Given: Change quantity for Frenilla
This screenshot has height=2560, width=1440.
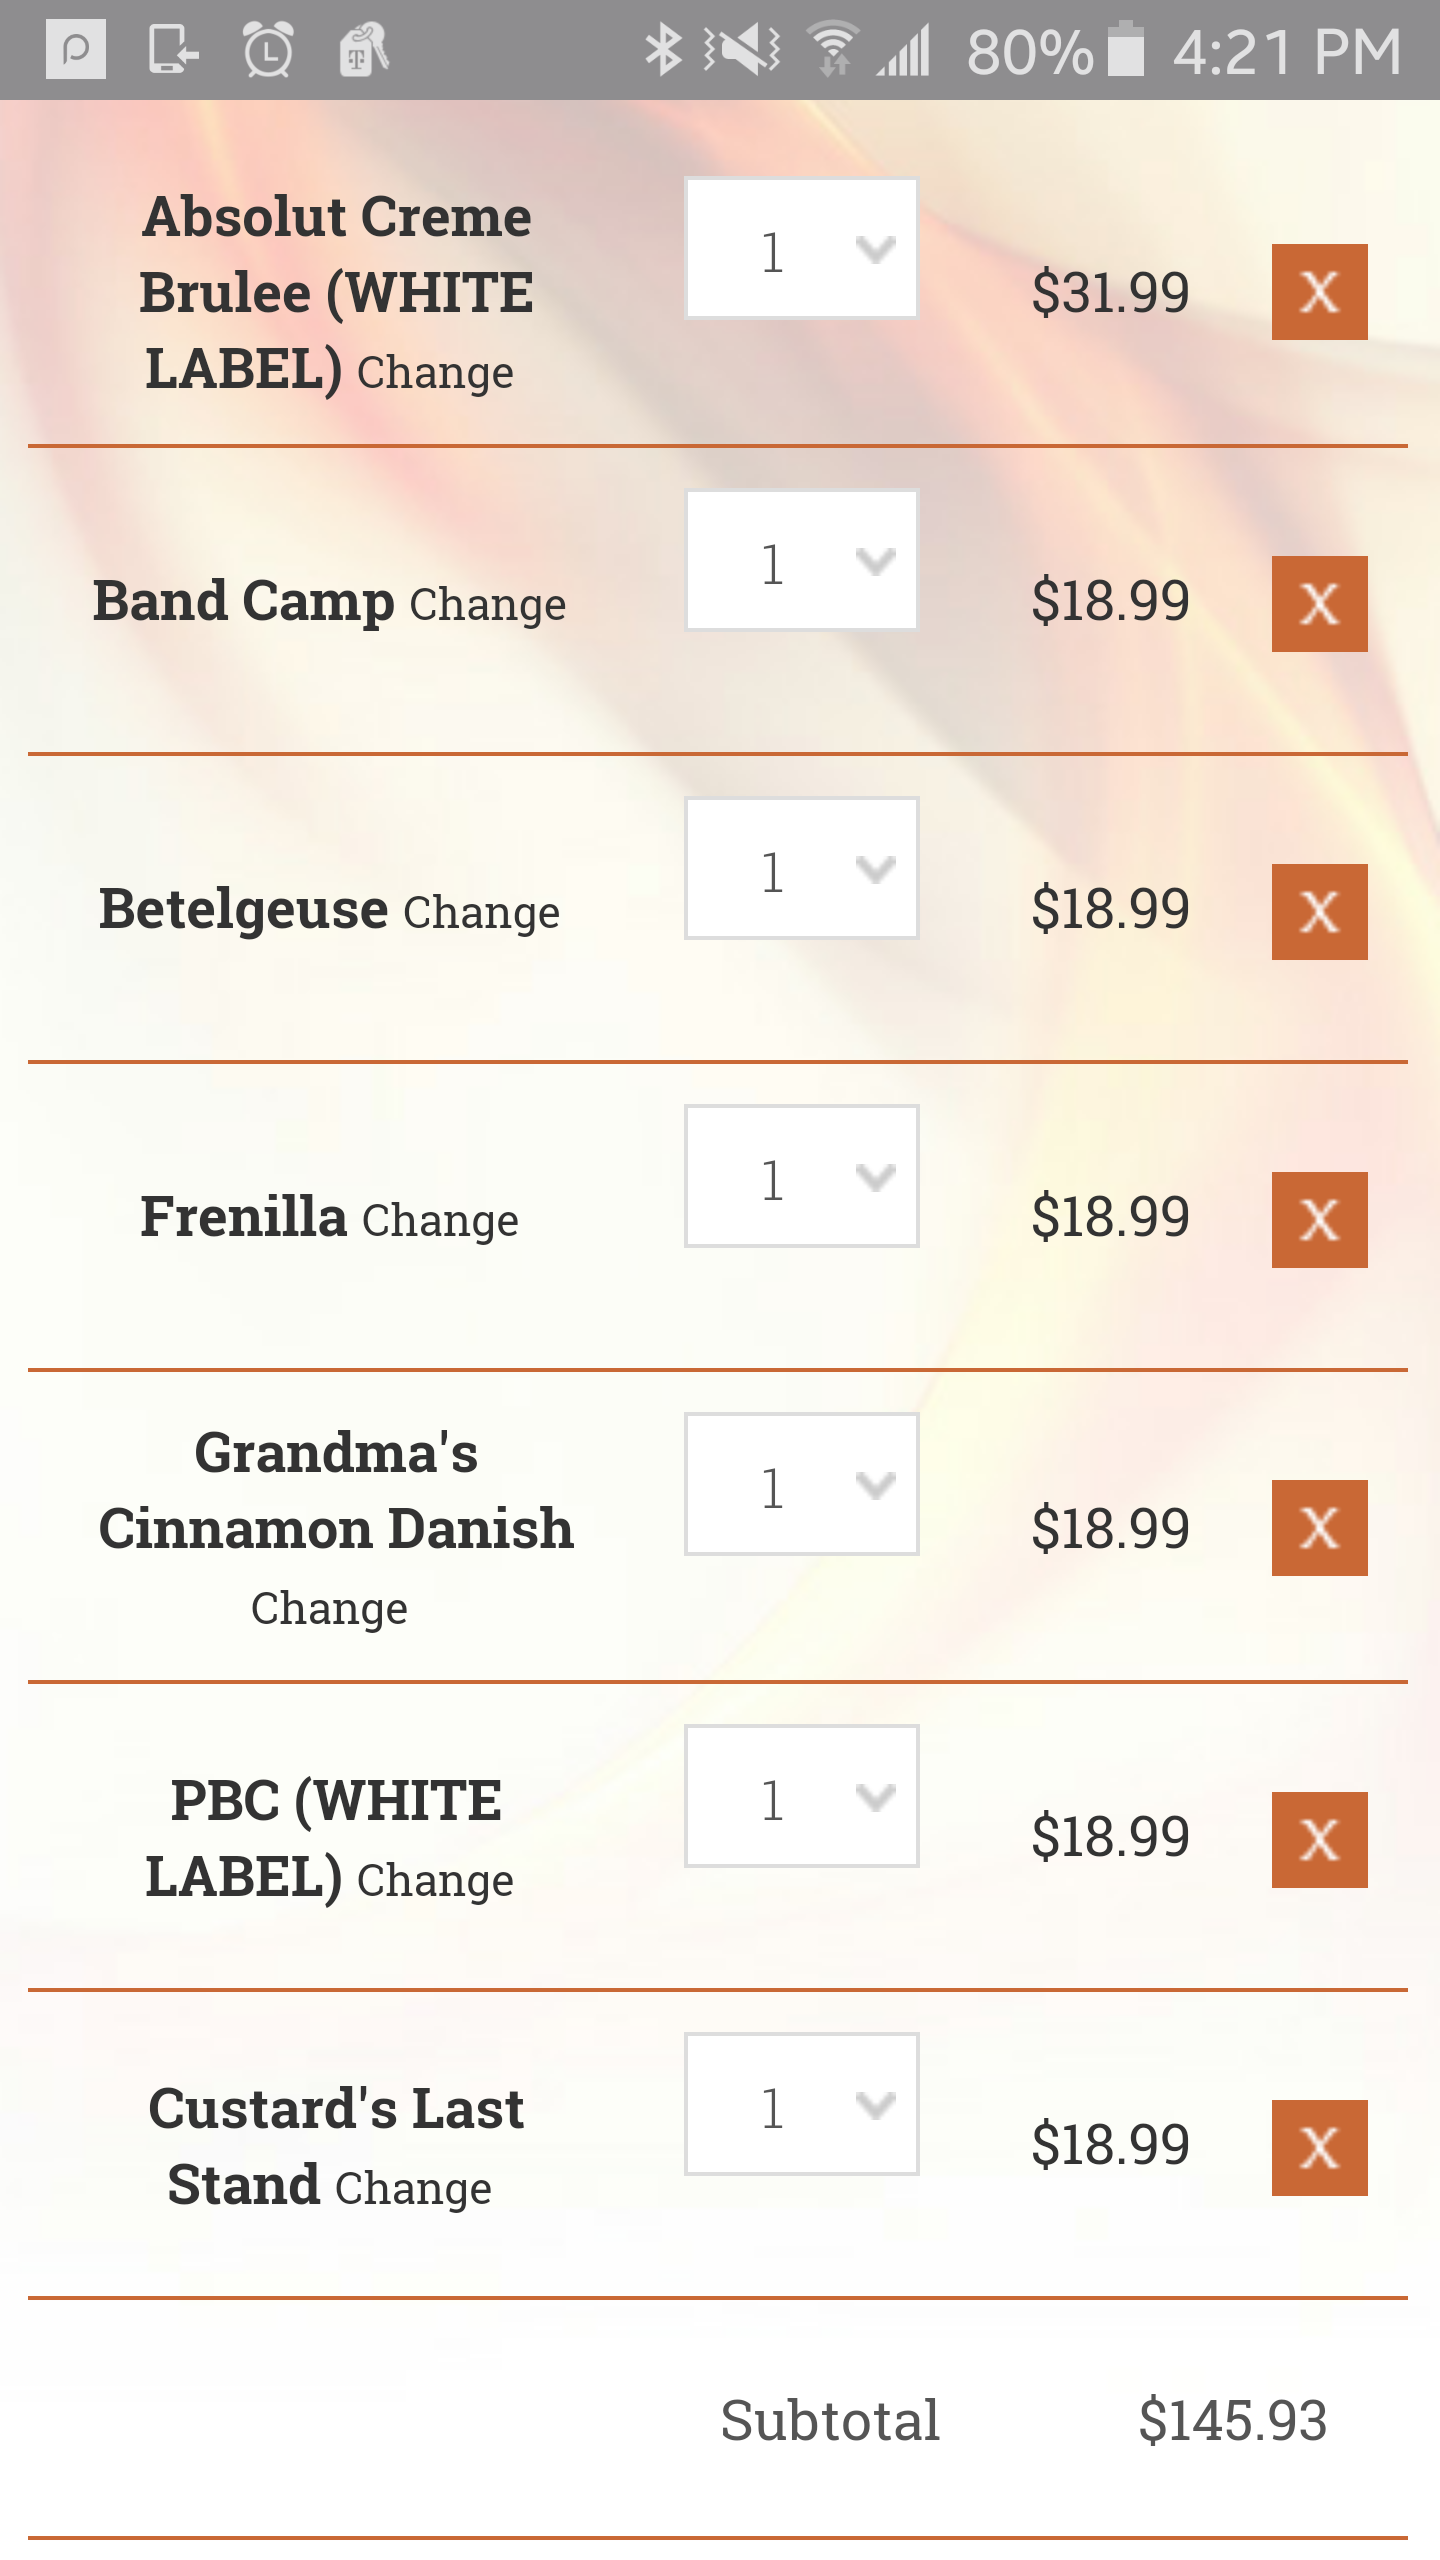Looking at the screenshot, I should tap(801, 1176).
